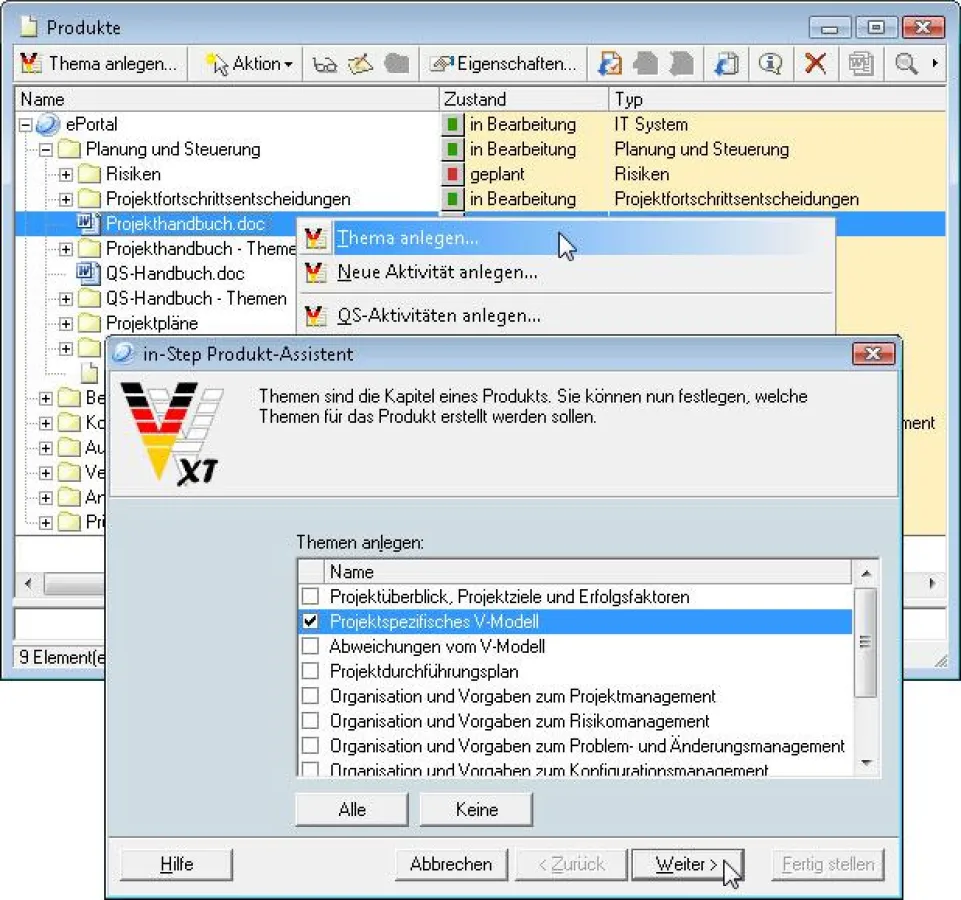Click the magnifier search icon in toolbar

(906, 64)
